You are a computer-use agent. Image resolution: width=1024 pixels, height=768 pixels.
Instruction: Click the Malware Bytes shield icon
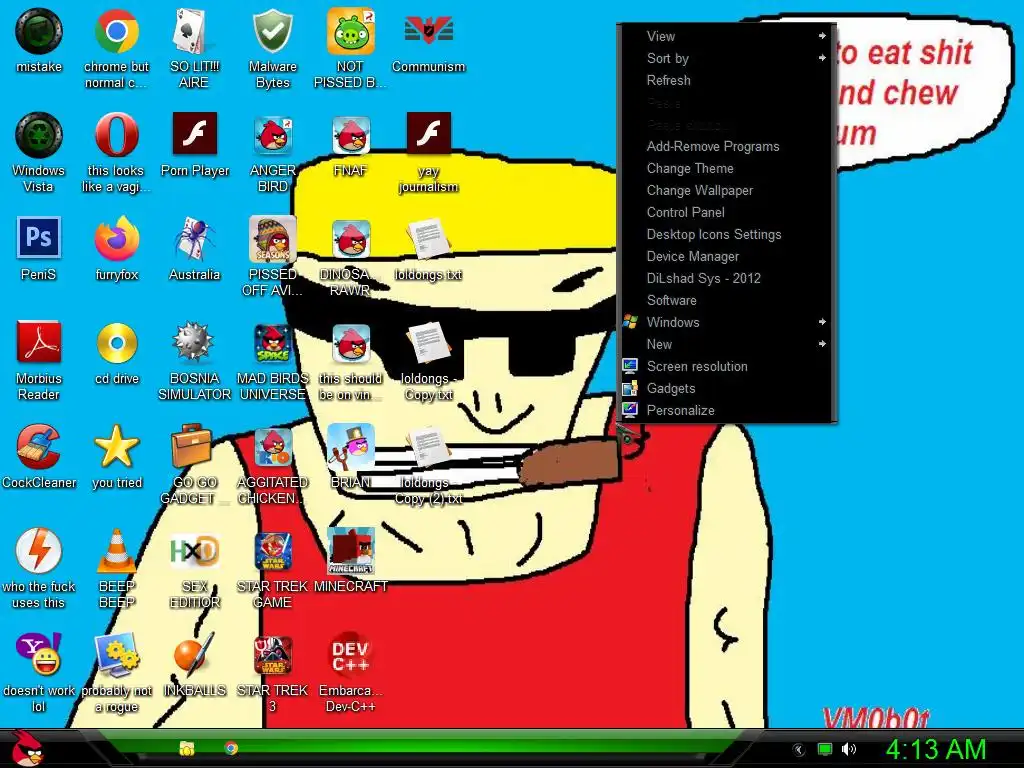click(272, 31)
